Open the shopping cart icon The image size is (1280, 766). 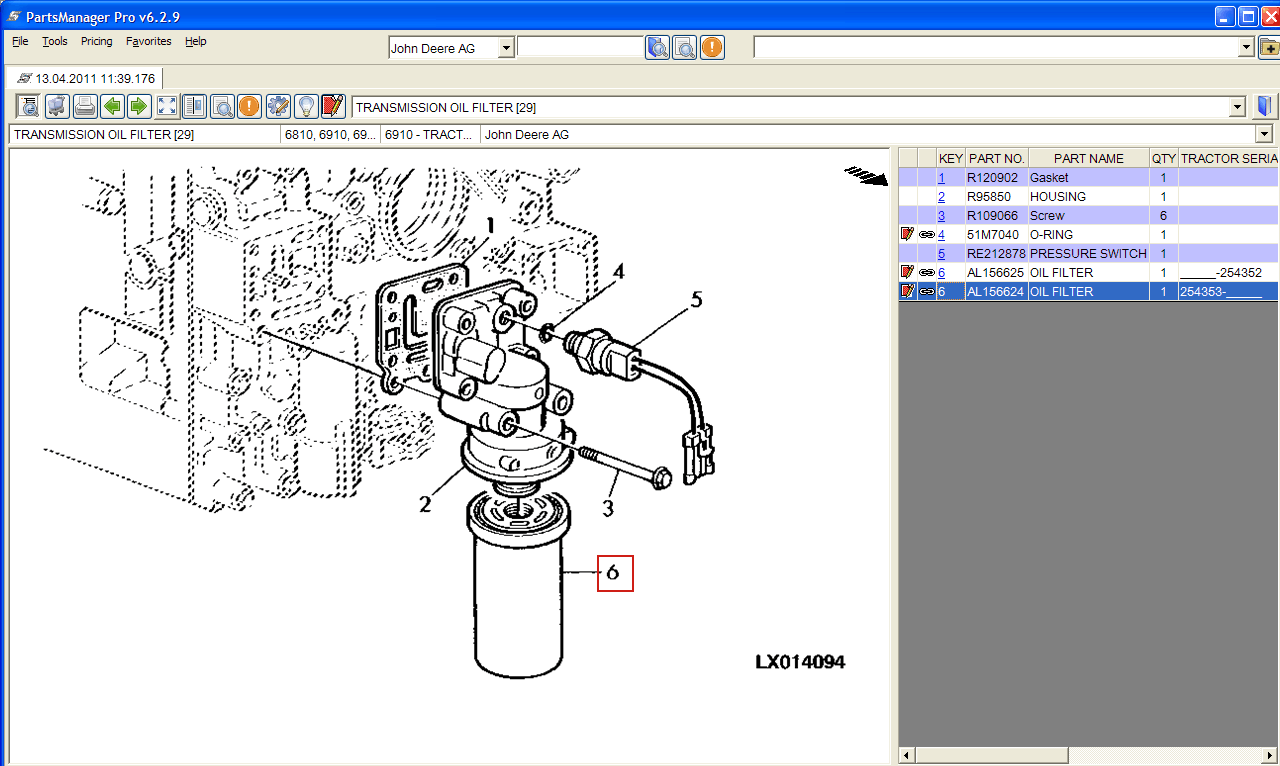[57, 107]
